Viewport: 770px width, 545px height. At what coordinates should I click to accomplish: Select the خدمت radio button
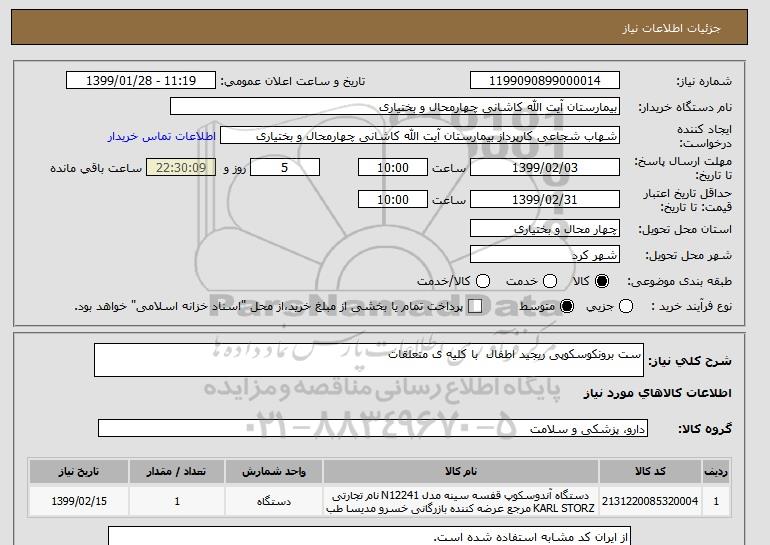(x=550, y=281)
